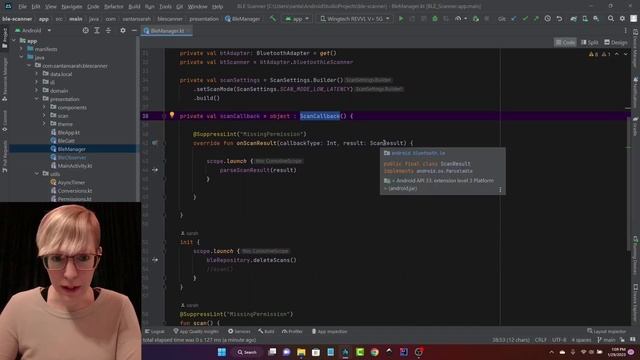Collapse the utils package
640x360 pixels.
37,174
